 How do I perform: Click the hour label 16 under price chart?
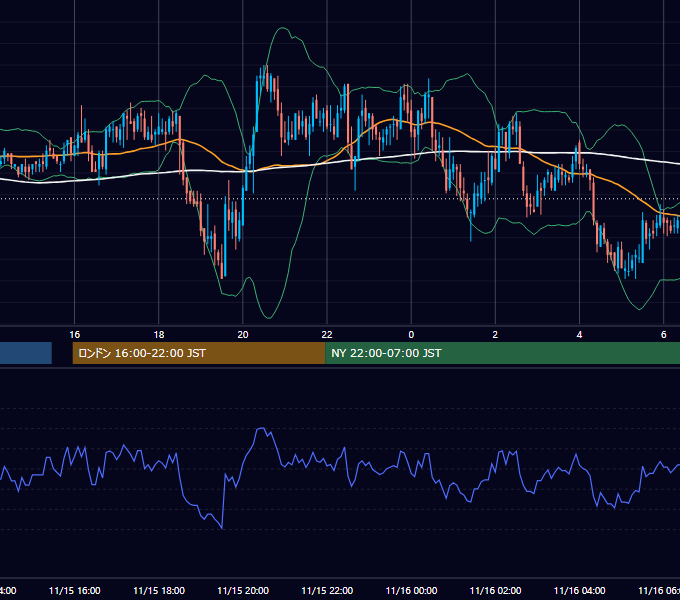click(75, 334)
